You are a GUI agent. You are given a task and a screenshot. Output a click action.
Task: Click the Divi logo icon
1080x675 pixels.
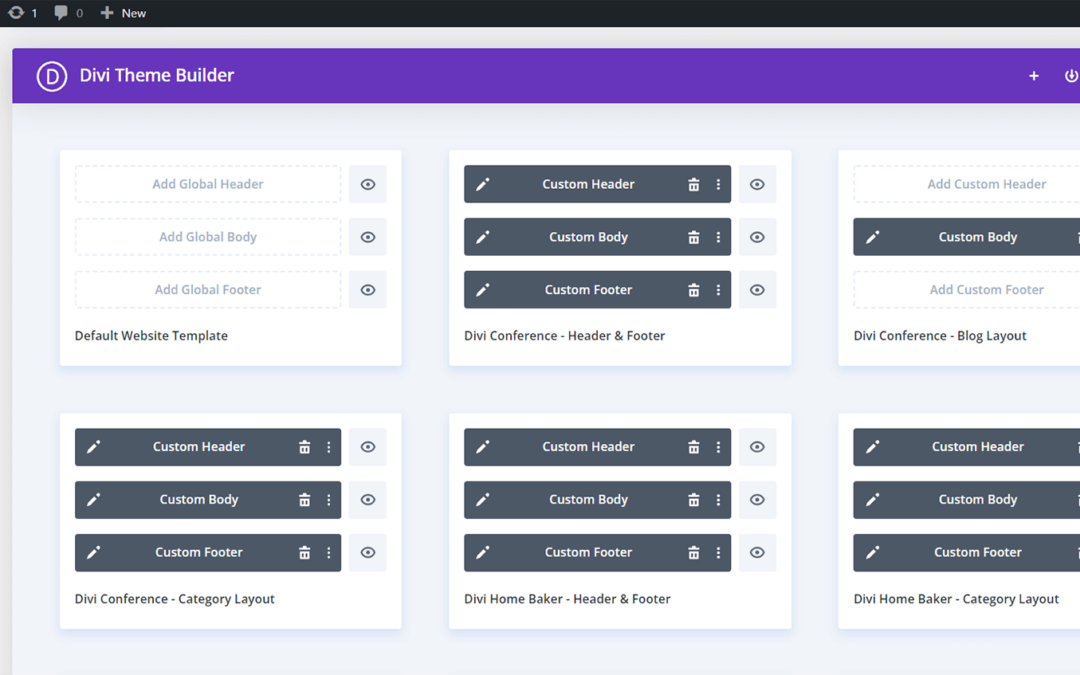tap(52, 76)
